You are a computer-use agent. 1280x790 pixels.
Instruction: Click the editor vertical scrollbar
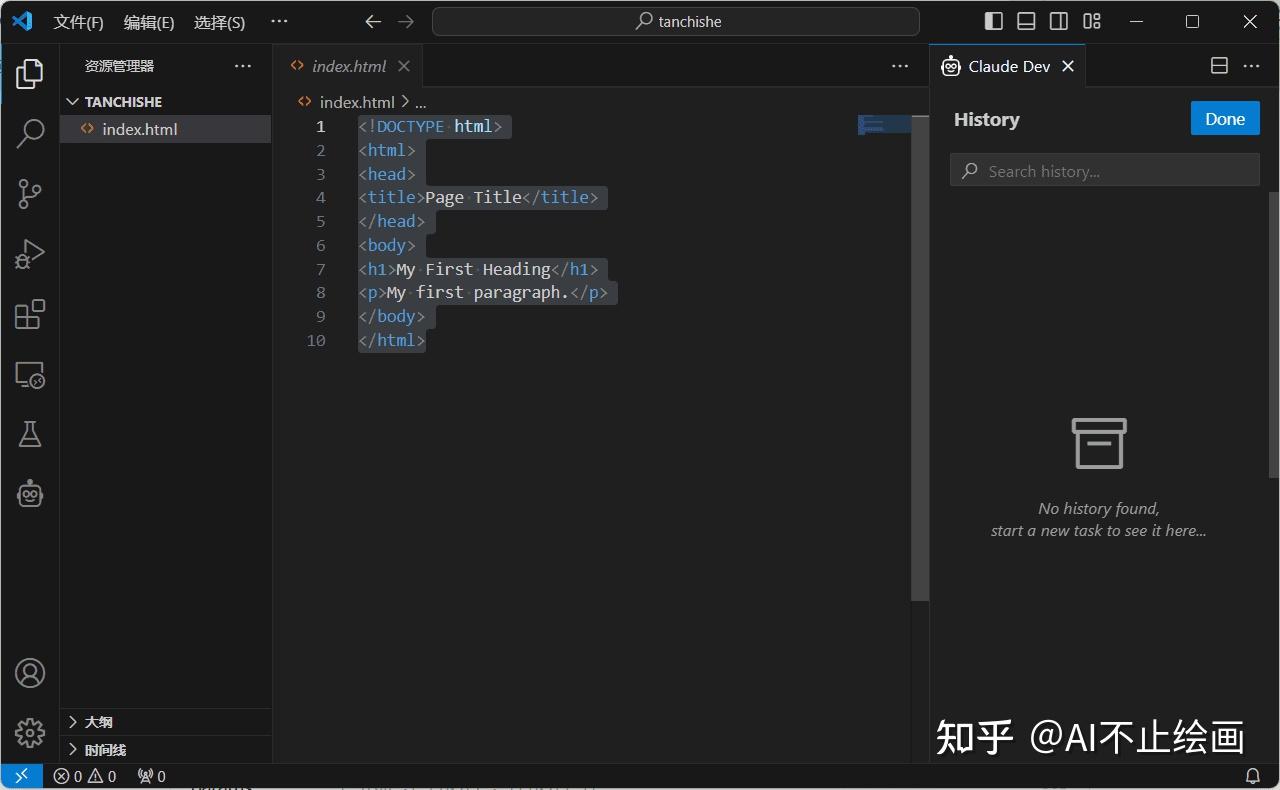tap(920, 358)
